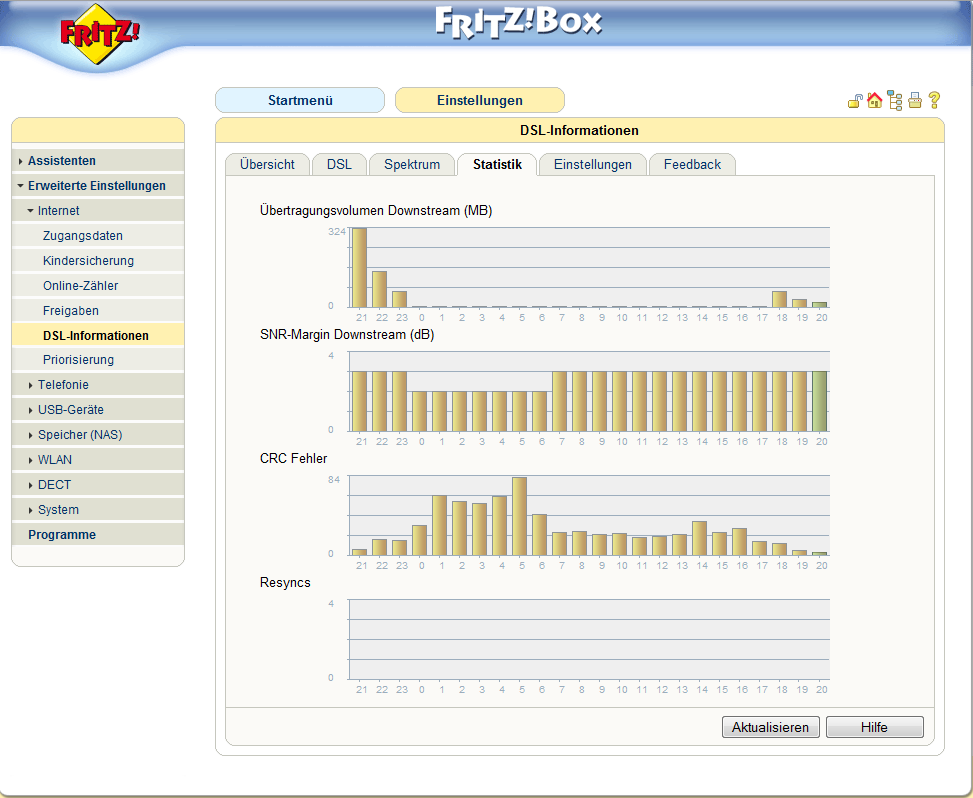The height and width of the screenshot is (798, 973).
Task: Click the Aktualisieren button
Action: click(x=770, y=727)
